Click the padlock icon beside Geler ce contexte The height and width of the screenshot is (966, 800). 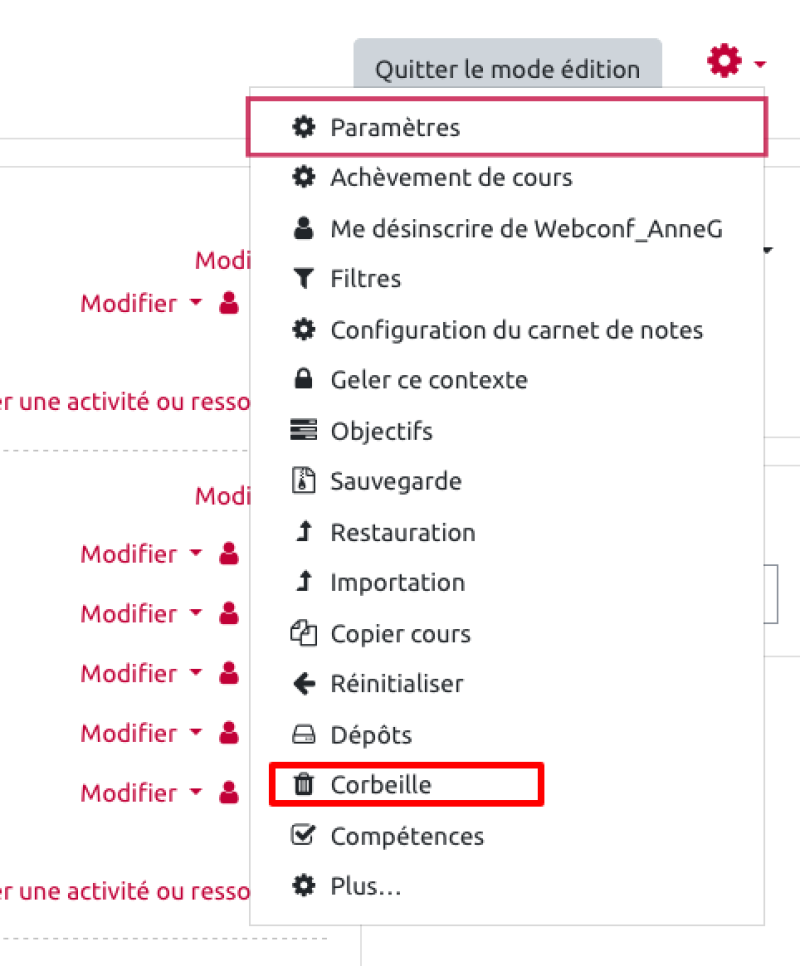[x=302, y=380]
